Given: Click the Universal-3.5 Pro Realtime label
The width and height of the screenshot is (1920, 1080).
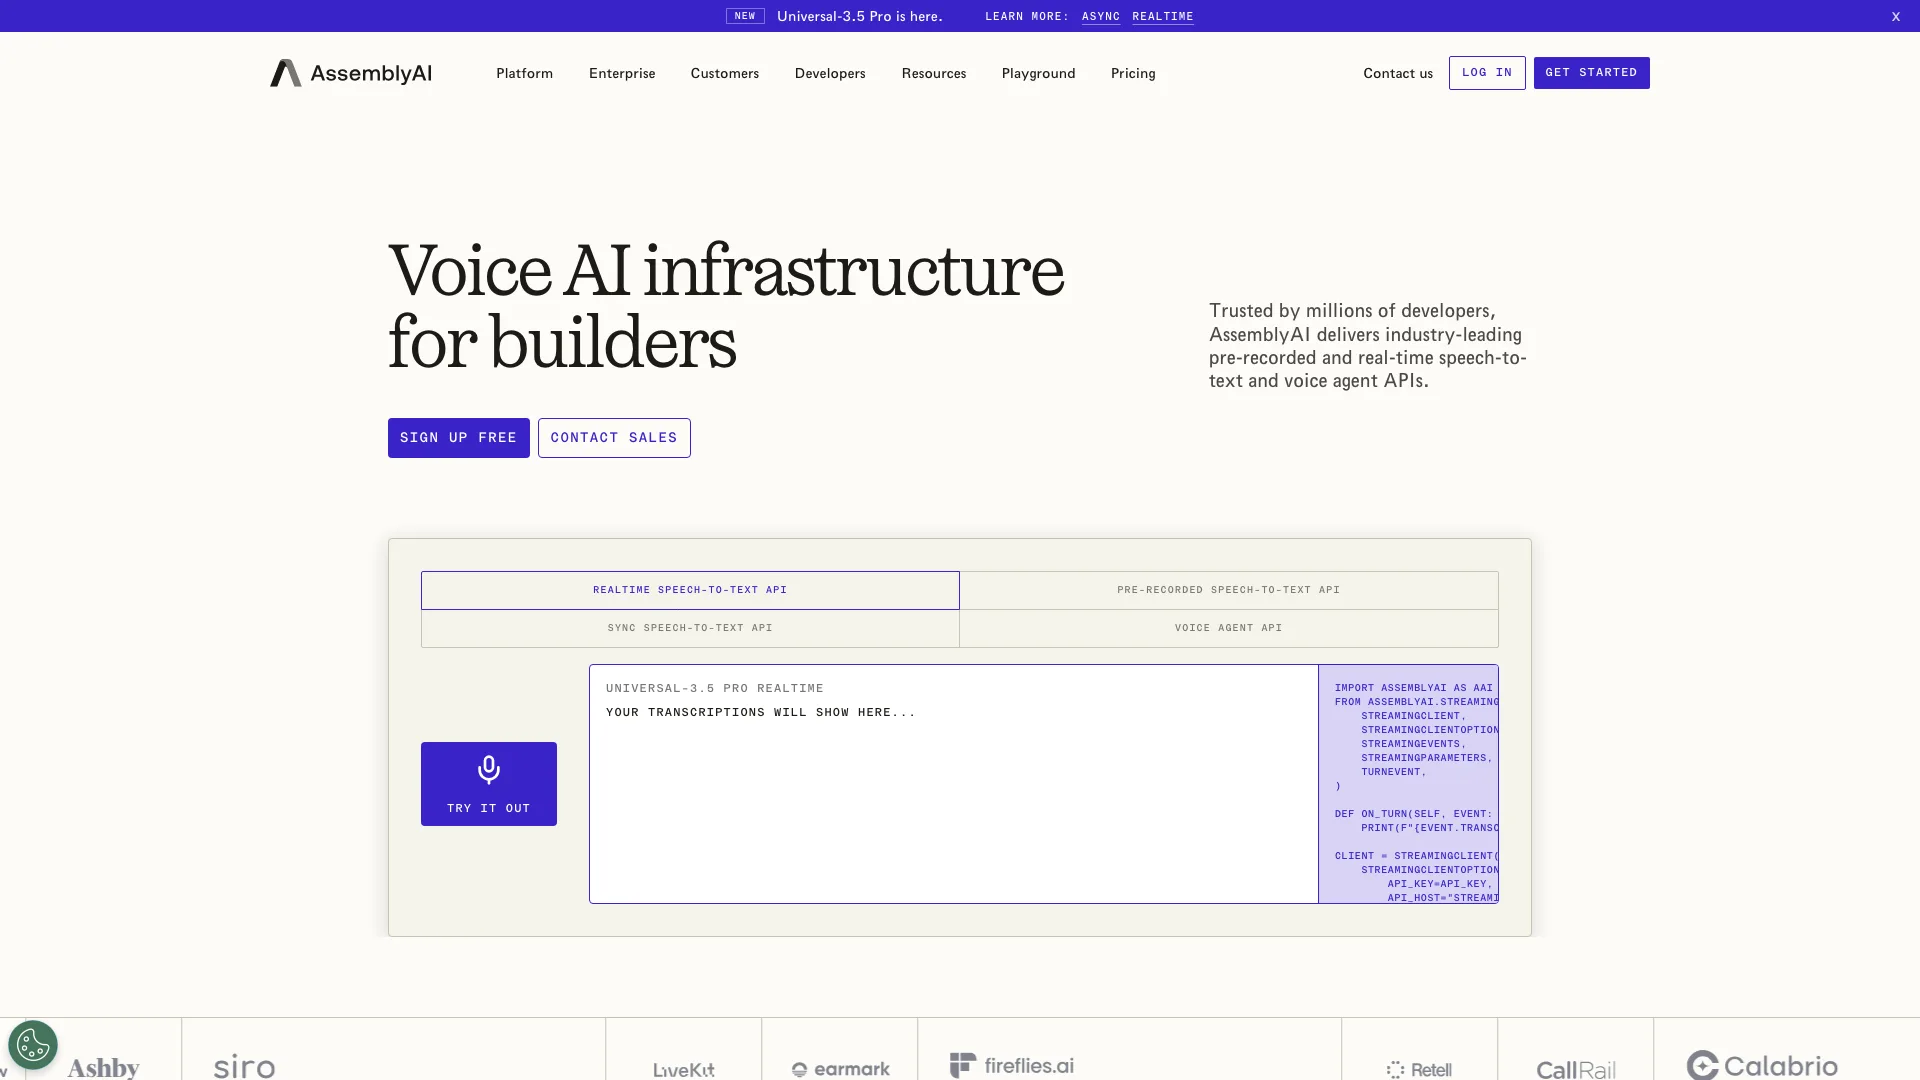Looking at the screenshot, I should (x=715, y=688).
